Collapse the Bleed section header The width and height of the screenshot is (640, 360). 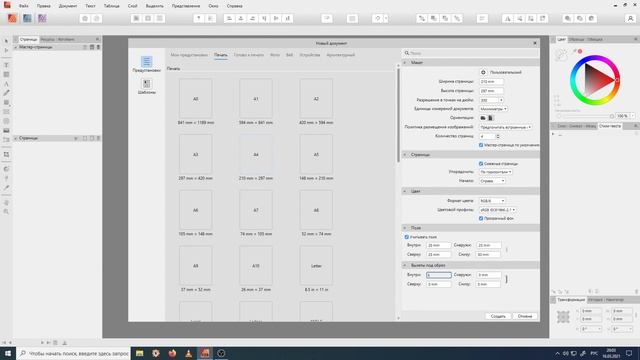[471, 265]
